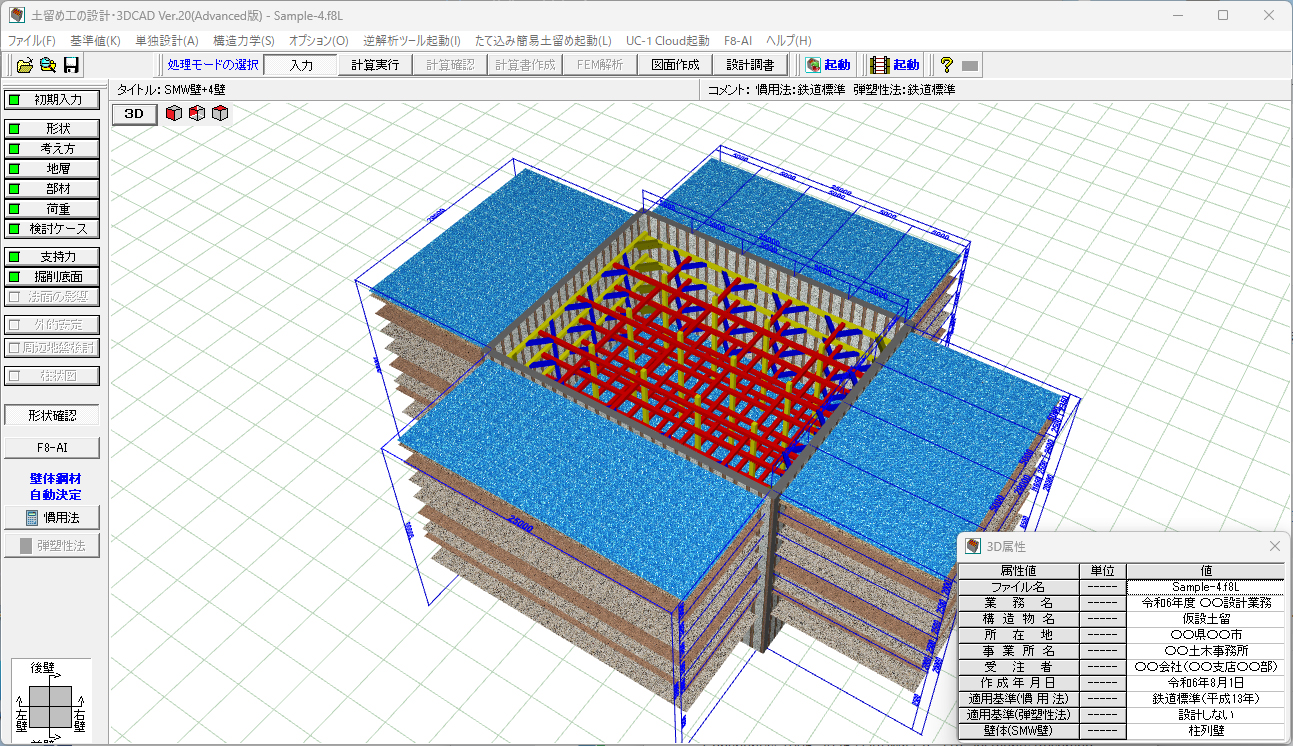This screenshot has height=746, width=1293.
Task: Click the second red cube view icon
Action: pyautogui.click(x=197, y=114)
